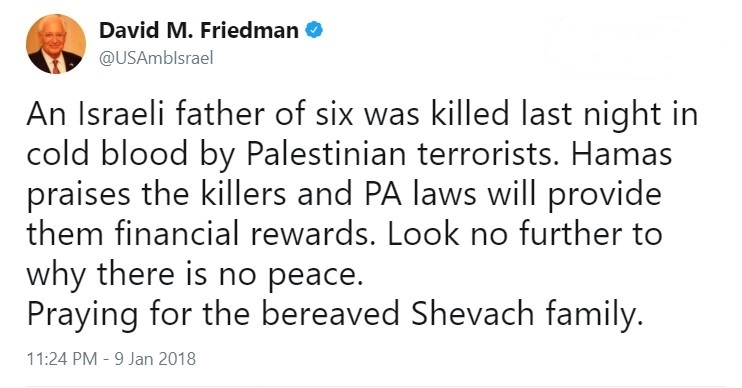Visit the @USAmbIsrael handle link

point(156,58)
